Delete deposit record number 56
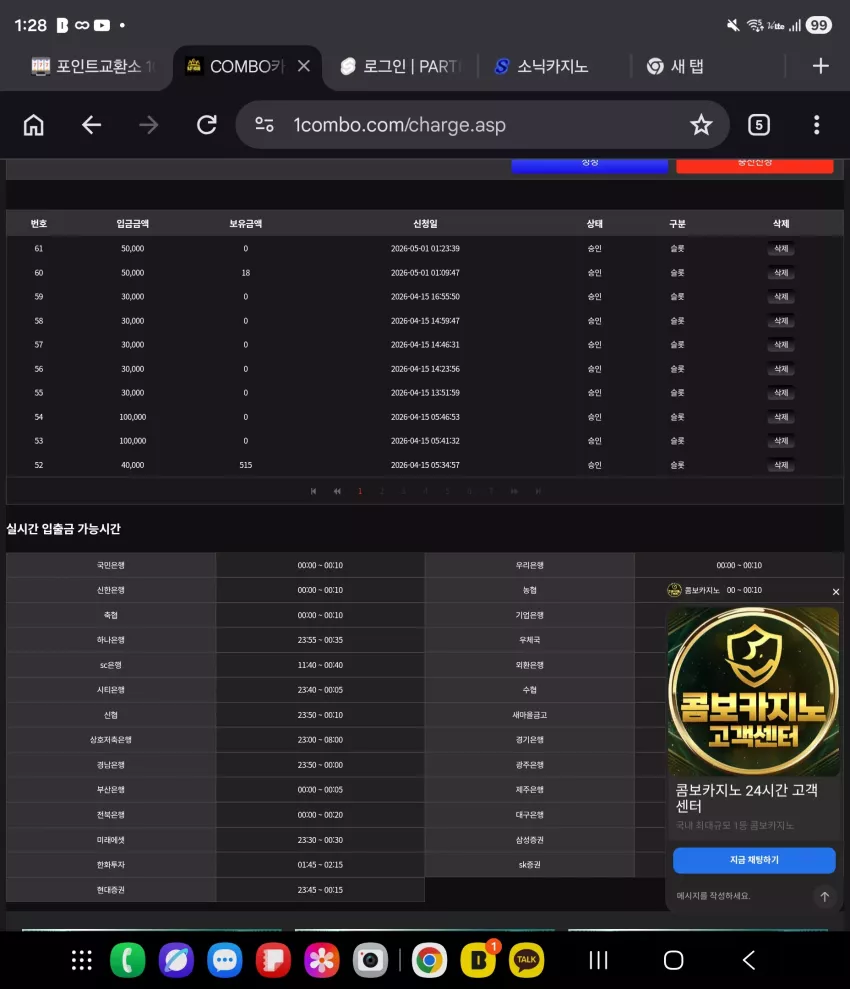The width and height of the screenshot is (850, 989). (781, 368)
